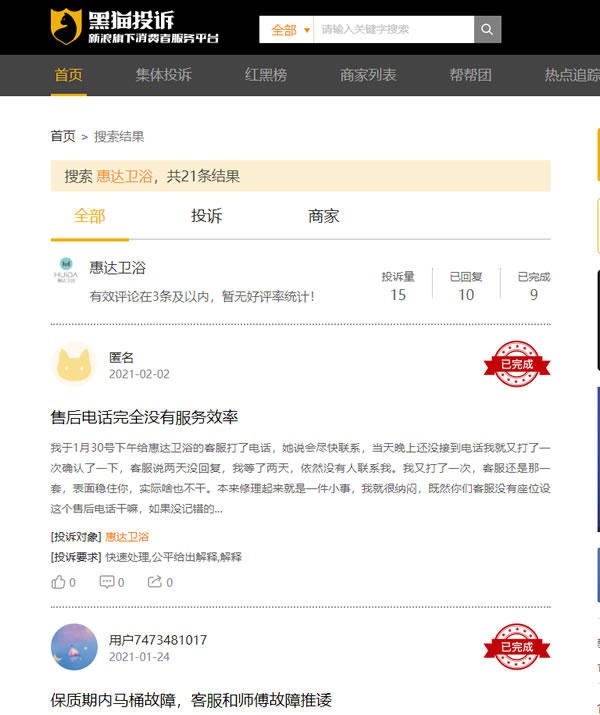Image resolution: width=600 pixels, height=715 pixels.
Task: Click the Black Cat Complaints logo icon
Action: tap(67, 27)
